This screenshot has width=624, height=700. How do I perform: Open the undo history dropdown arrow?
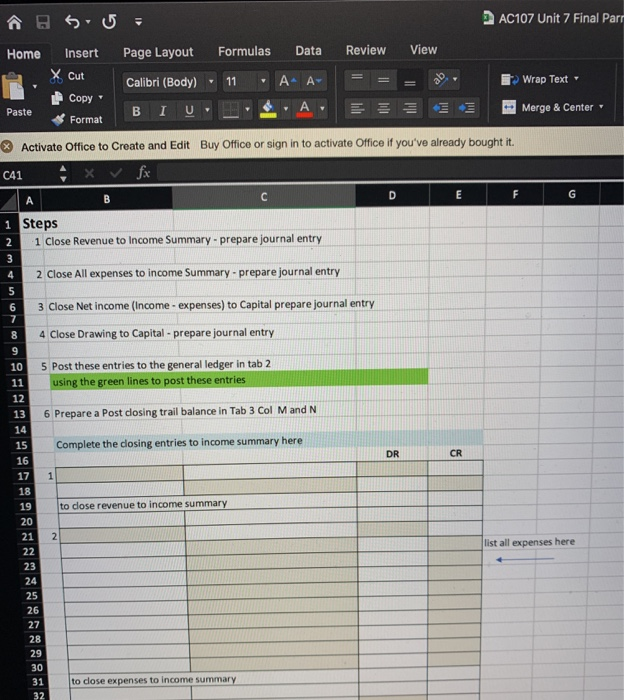[x=88, y=21]
